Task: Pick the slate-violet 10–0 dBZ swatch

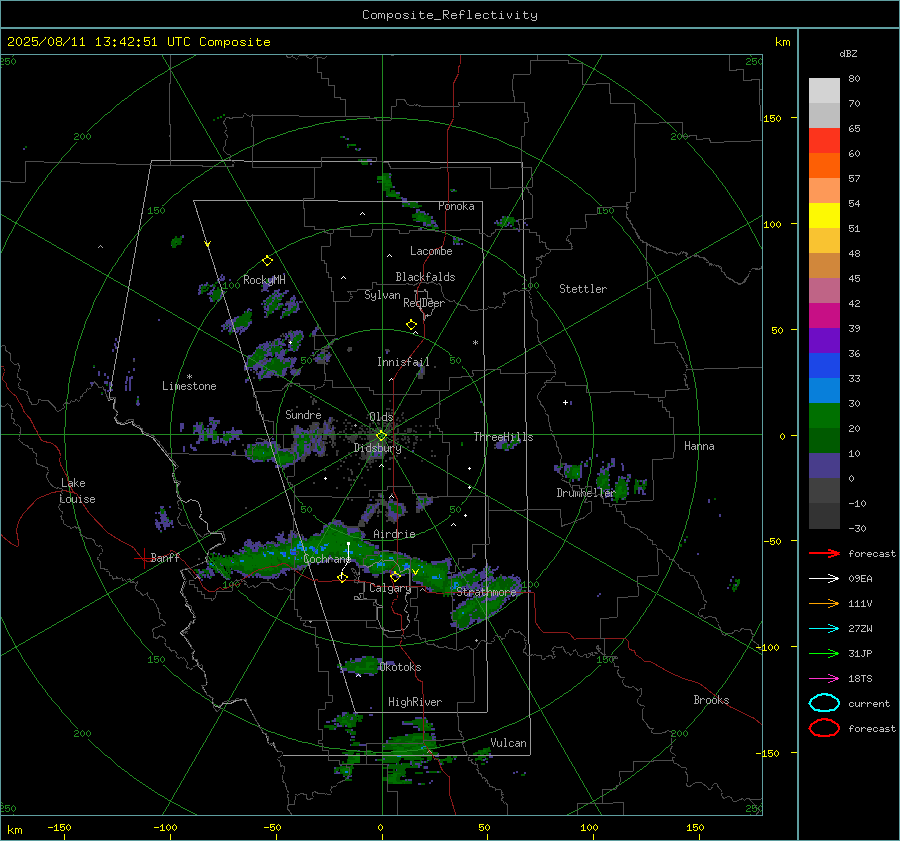Action: [824, 466]
